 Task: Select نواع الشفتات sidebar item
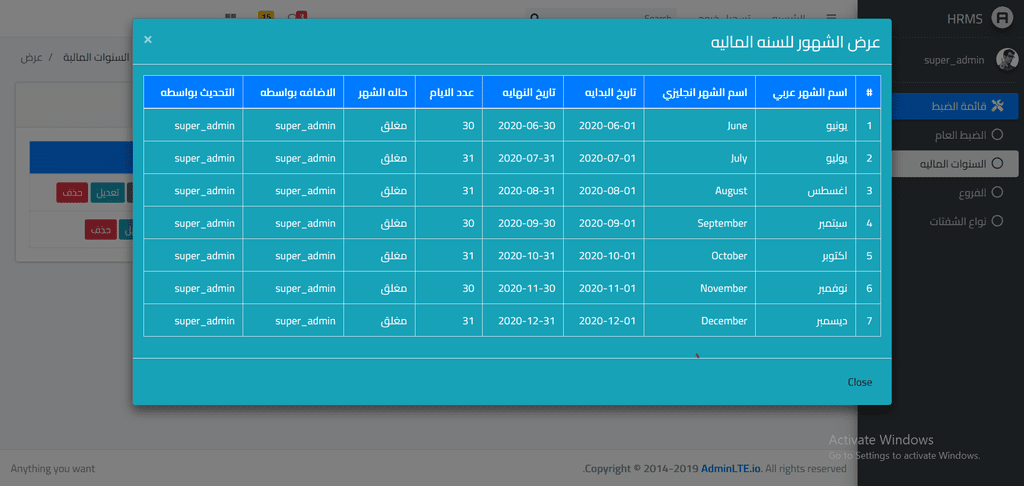(x=956, y=221)
